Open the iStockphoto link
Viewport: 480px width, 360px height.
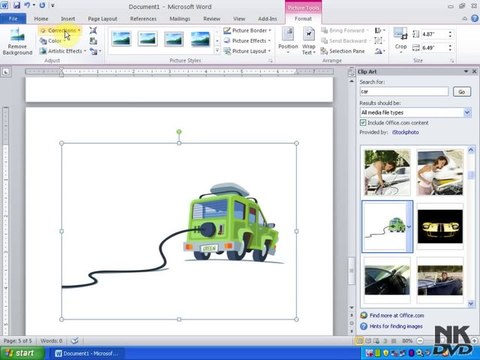(405, 132)
